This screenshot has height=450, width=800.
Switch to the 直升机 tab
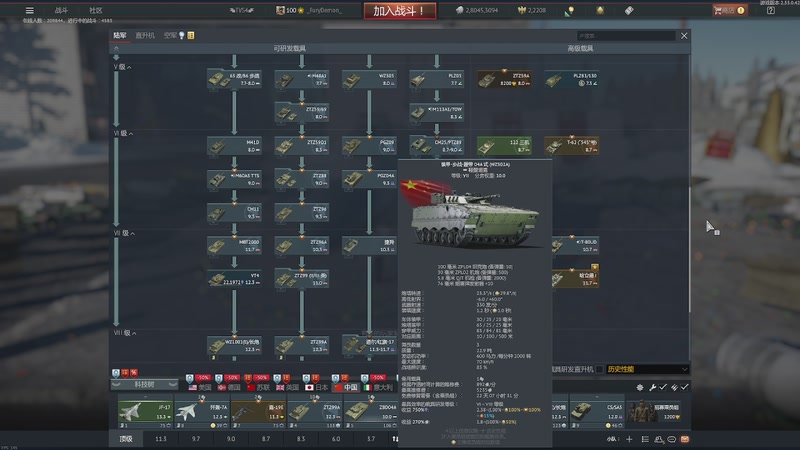tap(145, 35)
